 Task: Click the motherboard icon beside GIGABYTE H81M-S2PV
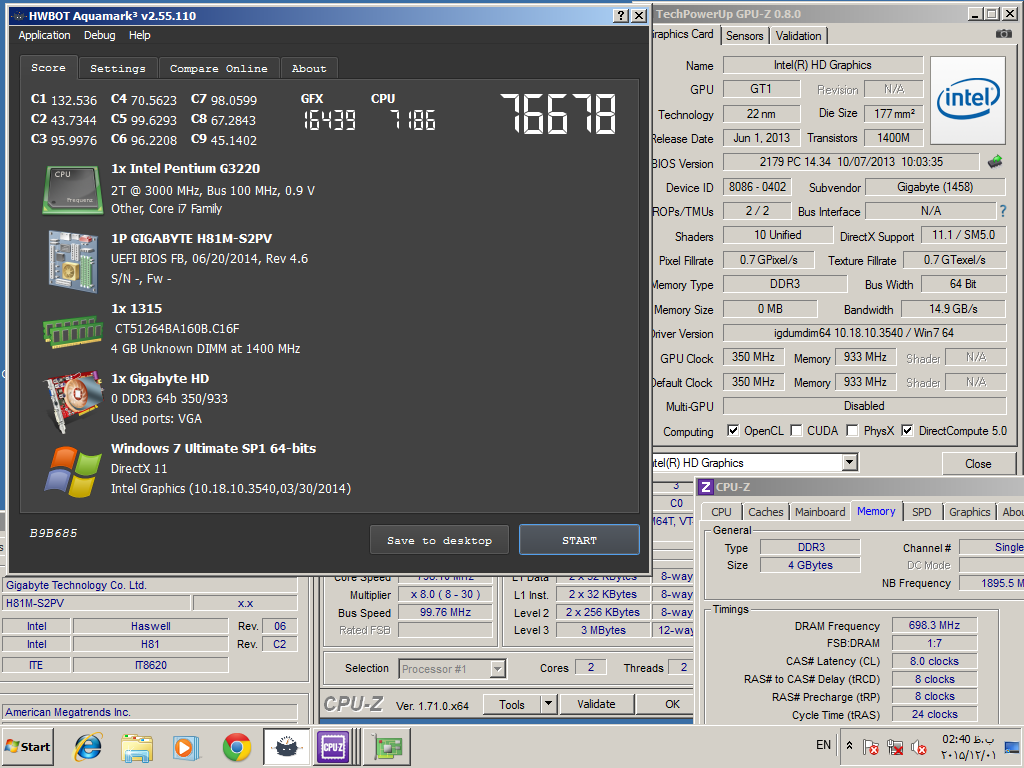(x=72, y=260)
